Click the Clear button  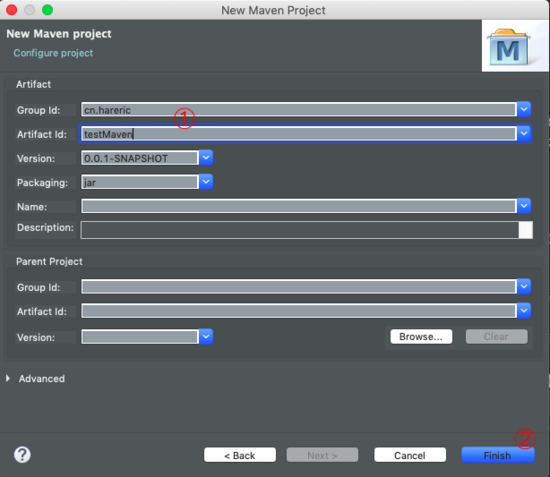[x=496, y=337]
